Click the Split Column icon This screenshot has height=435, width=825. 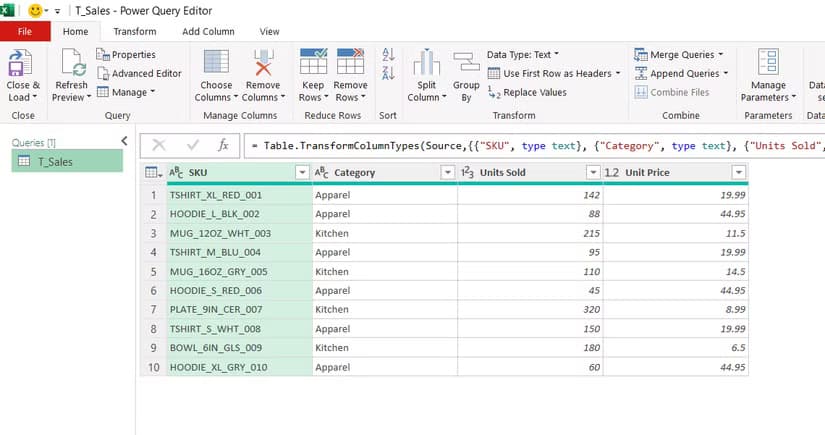[x=426, y=62]
